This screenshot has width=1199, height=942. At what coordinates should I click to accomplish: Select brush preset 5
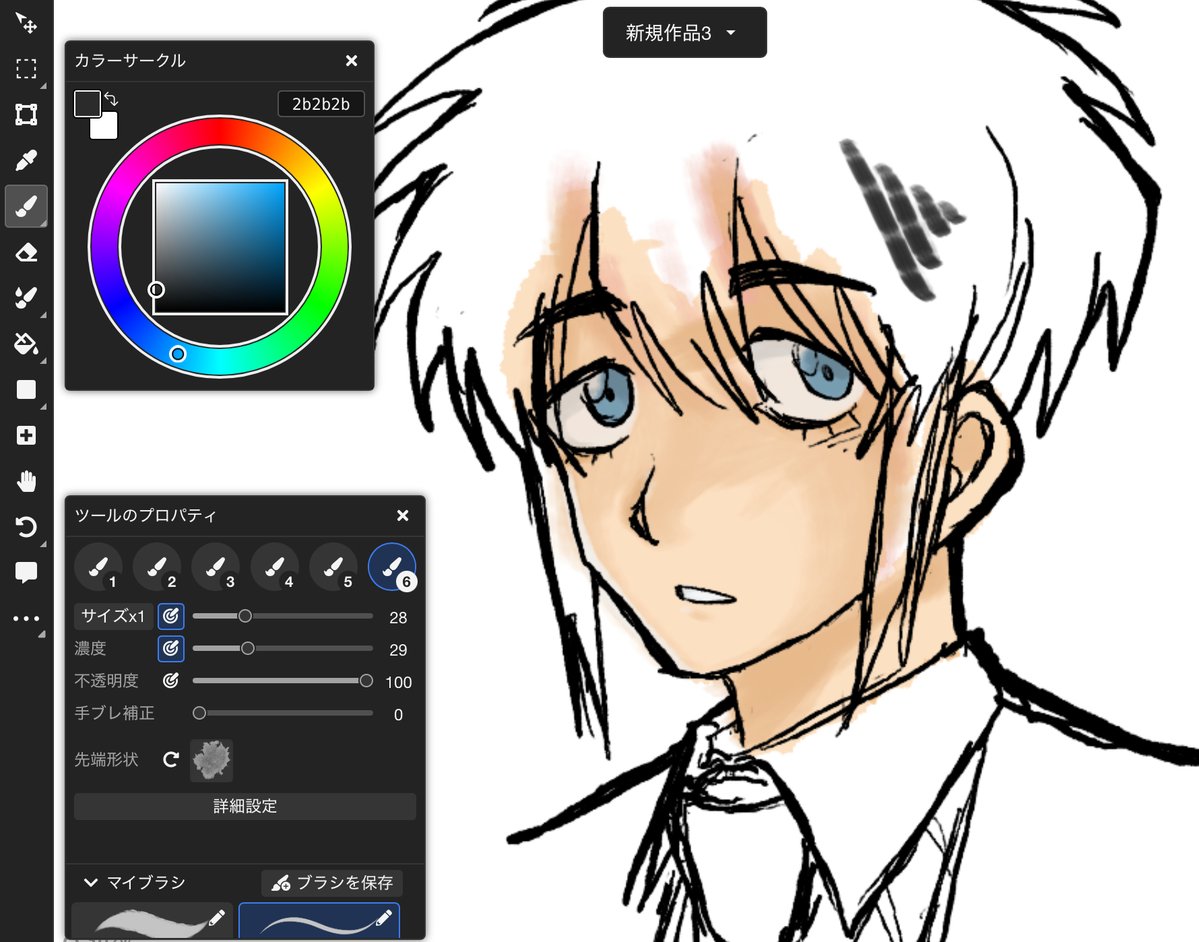334,568
